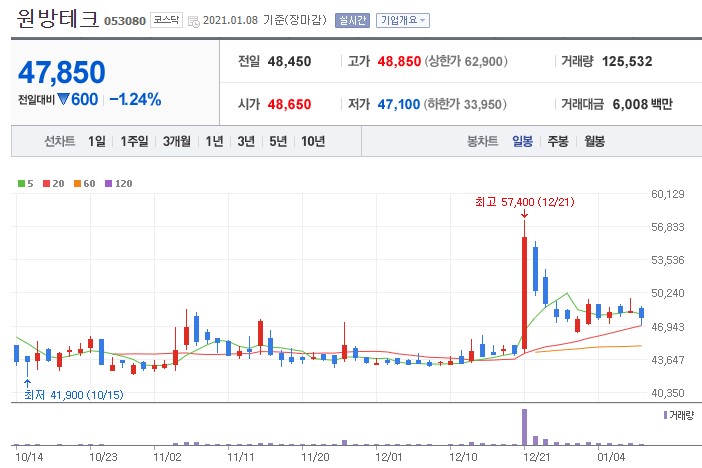Click the 고가 value 48,850

pos(399,61)
